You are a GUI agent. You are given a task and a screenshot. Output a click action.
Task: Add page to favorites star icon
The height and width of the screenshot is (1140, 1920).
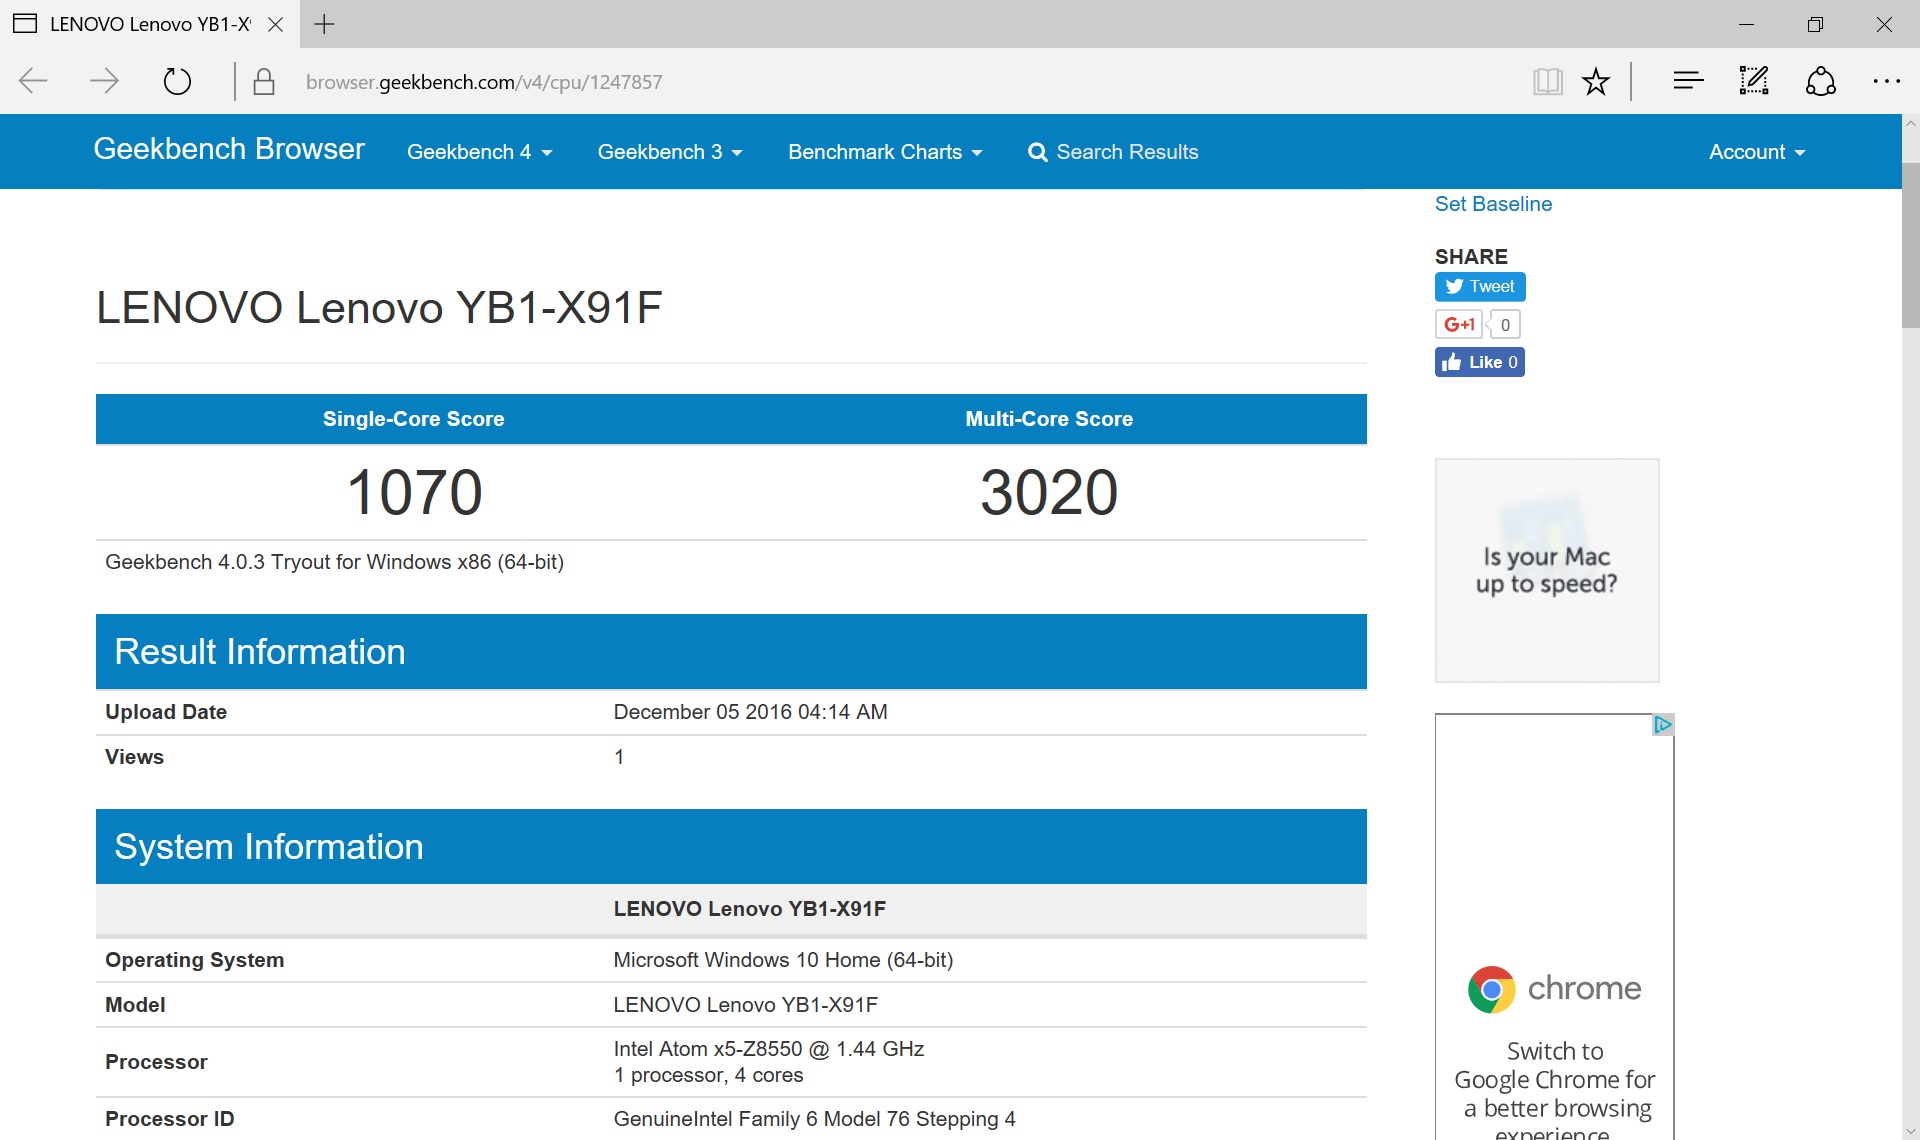[x=1596, y=81]
